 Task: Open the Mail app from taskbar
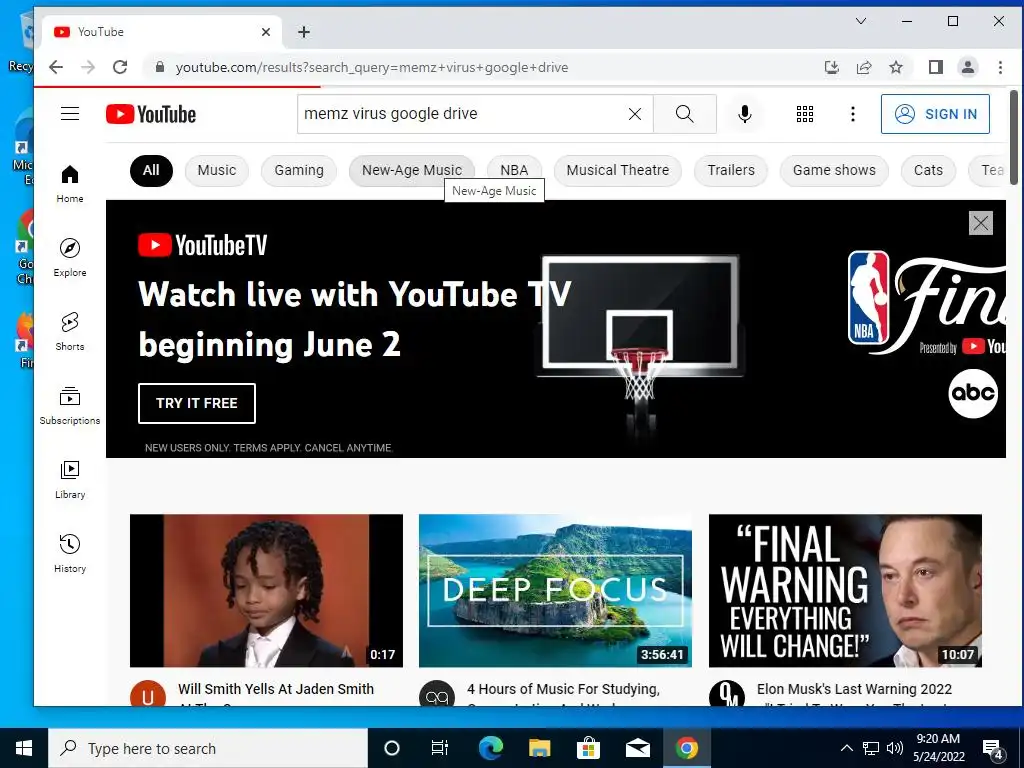click(x=637, y=748)
